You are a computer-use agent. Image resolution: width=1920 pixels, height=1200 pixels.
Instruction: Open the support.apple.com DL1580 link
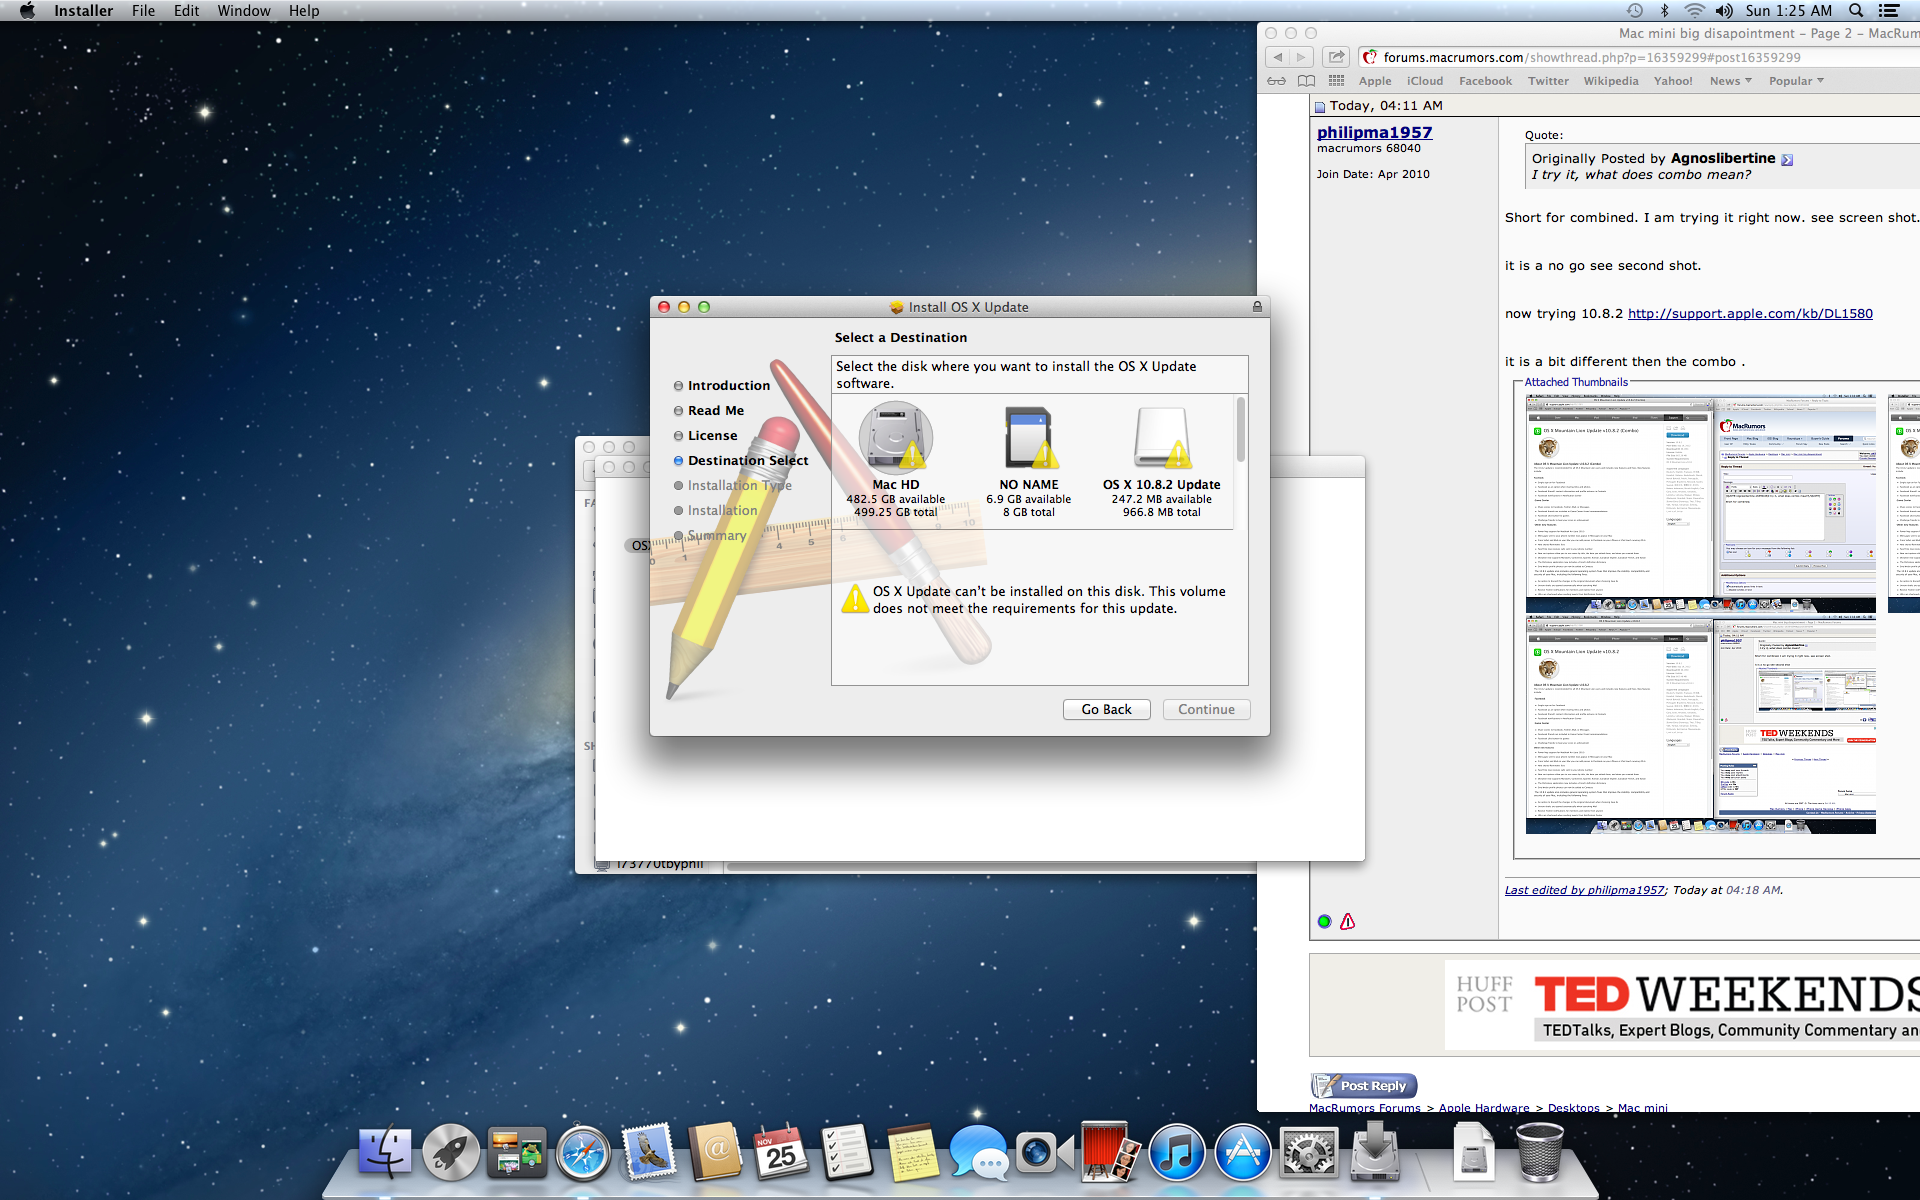coord(1750,314)
